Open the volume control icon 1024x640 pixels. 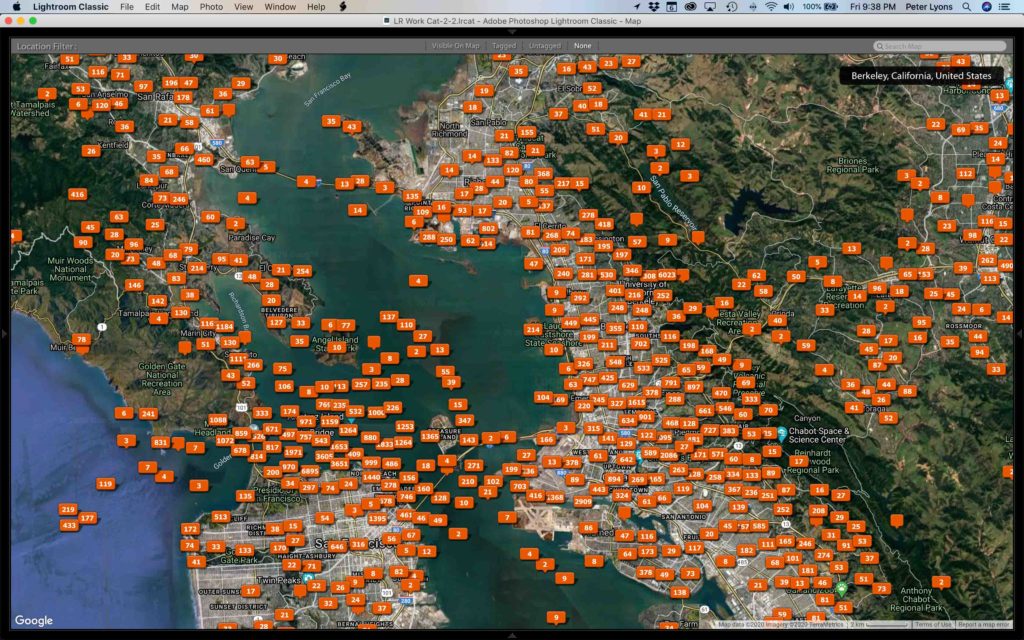(789, 7)
